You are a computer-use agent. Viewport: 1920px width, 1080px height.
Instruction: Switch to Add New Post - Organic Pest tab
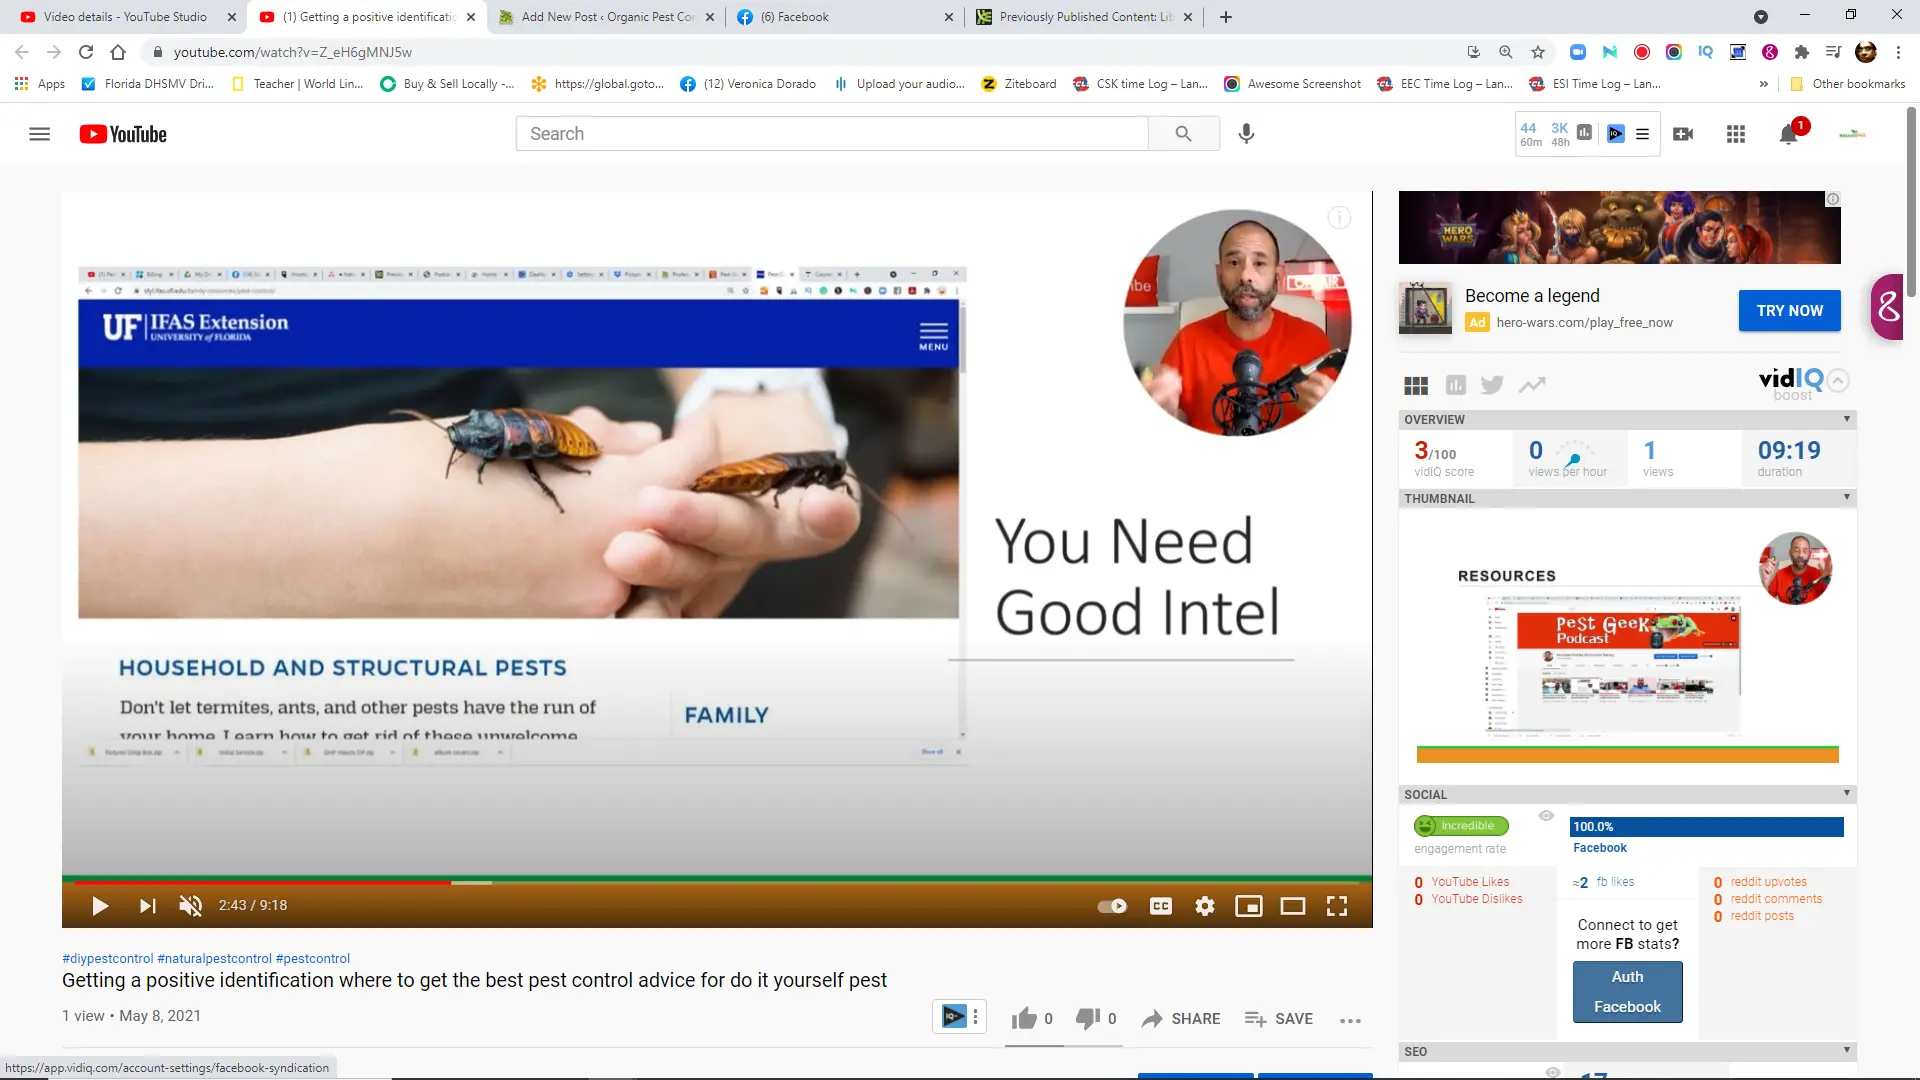tap(607, 17)
